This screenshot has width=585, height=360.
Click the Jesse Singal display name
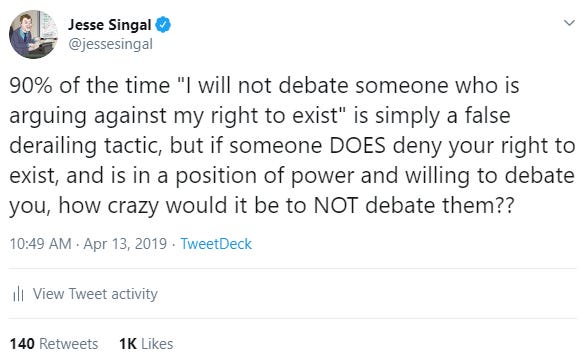tap(109, 25)
